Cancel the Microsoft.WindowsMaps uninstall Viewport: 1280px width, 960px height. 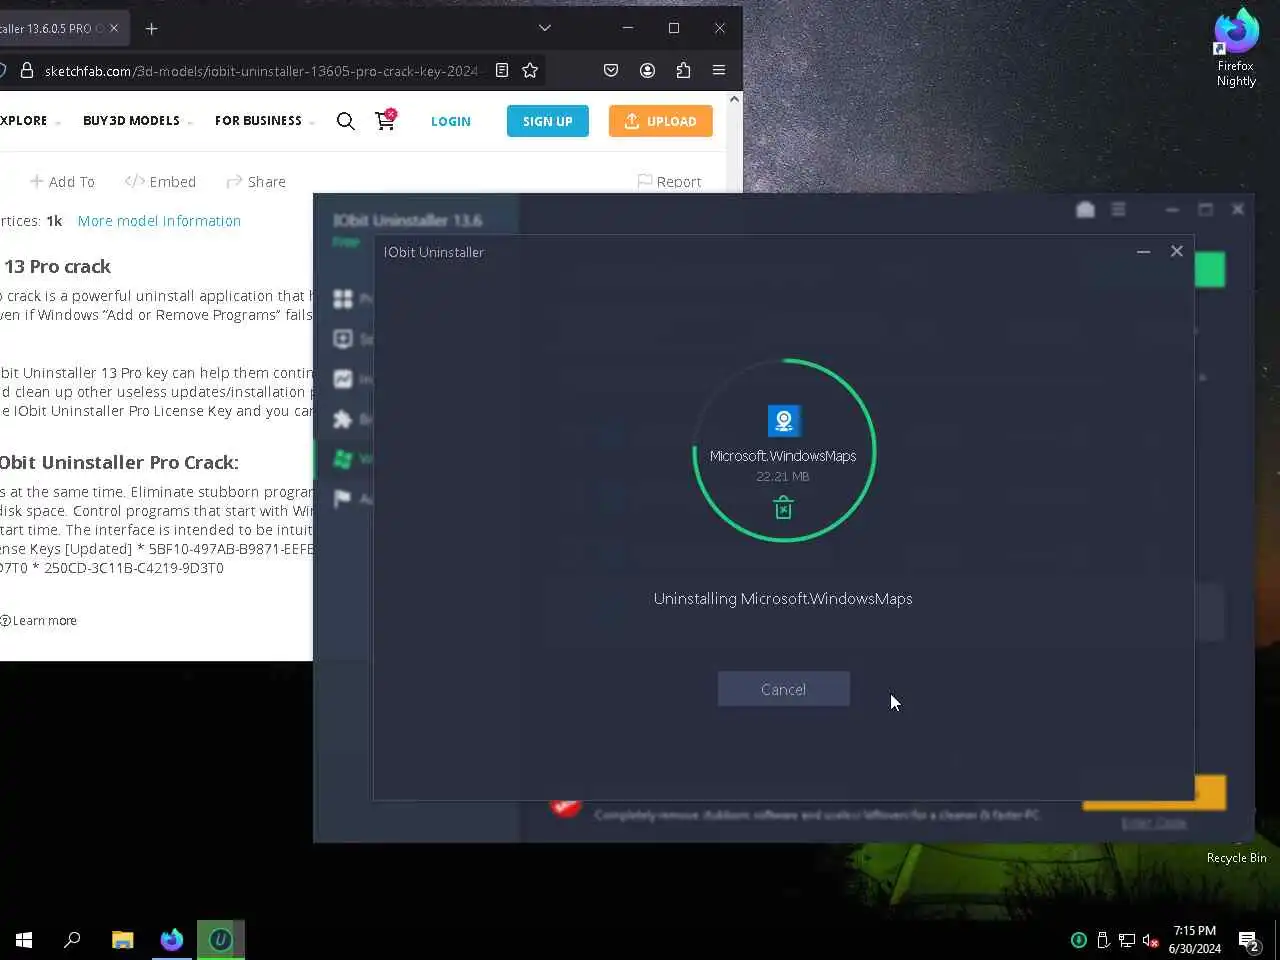[x=783, y=689]
